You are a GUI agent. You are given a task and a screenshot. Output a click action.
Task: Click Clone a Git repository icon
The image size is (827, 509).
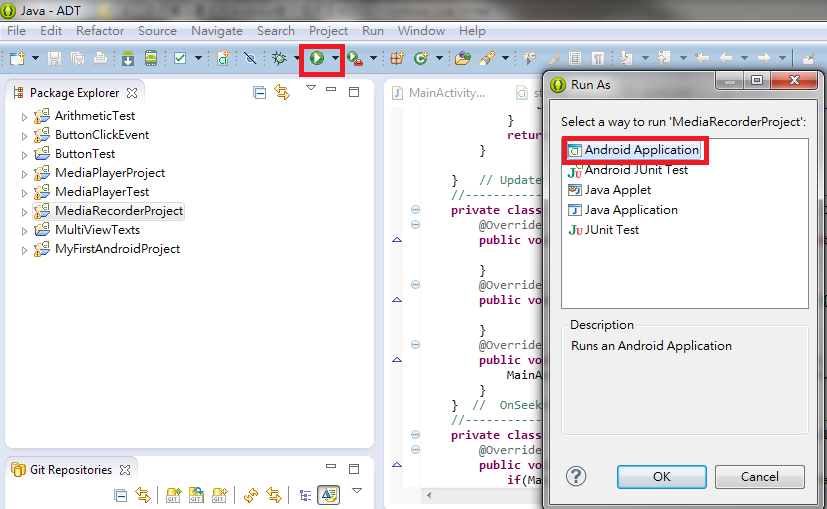[196, 495]
